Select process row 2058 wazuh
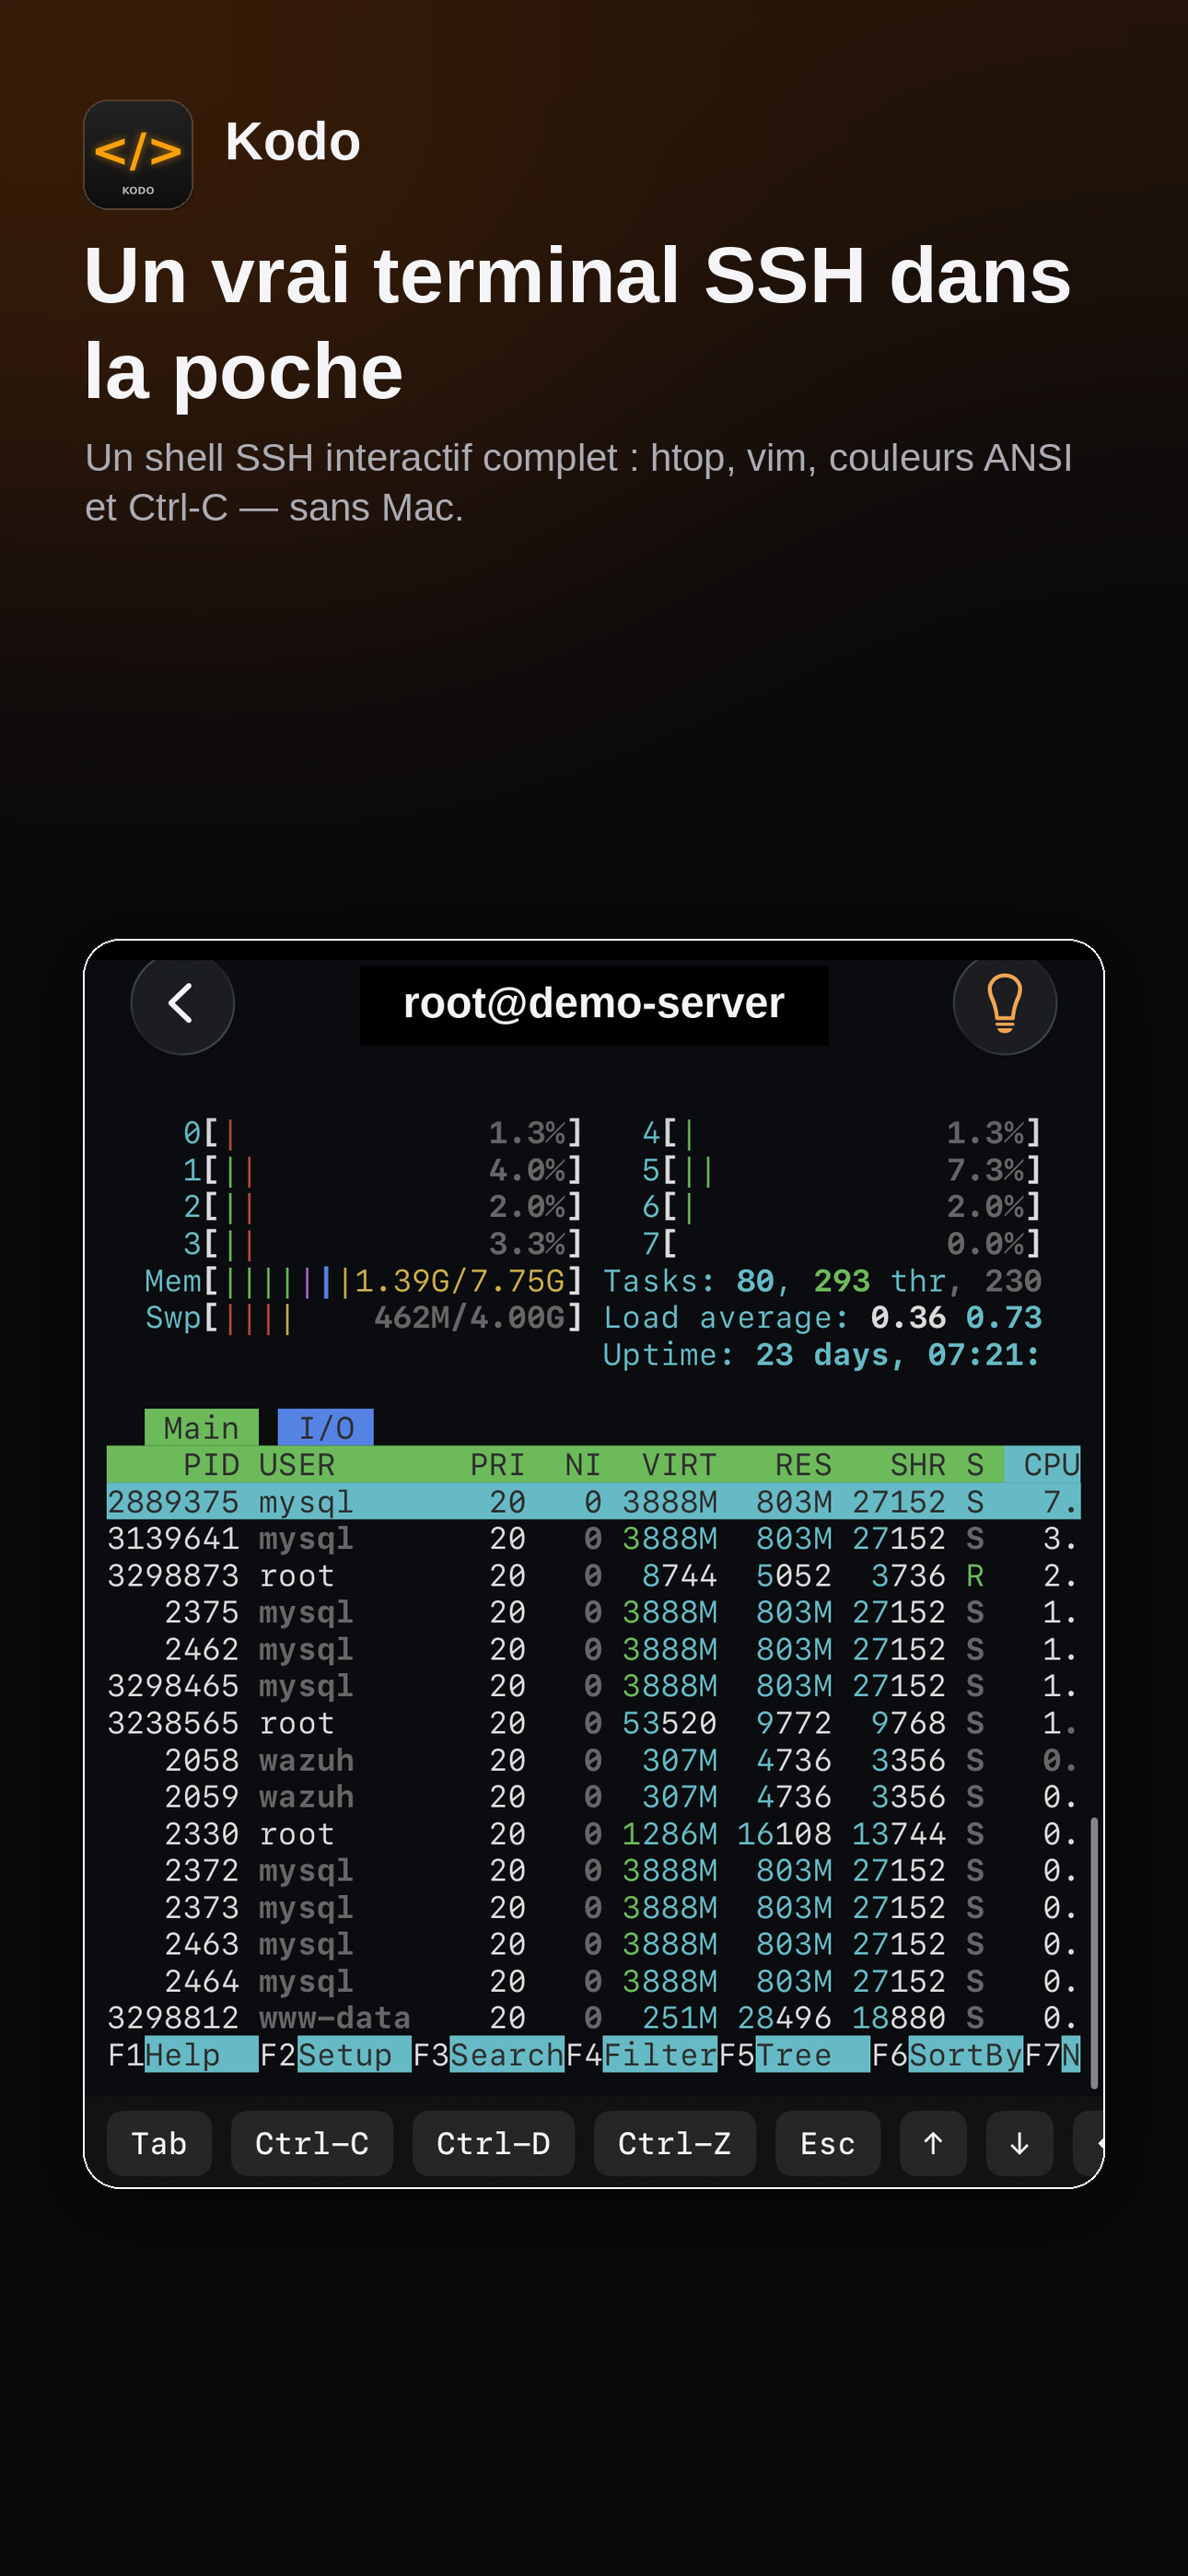The height and width of the screenshot is (2576, 1188). (593, 1760)
